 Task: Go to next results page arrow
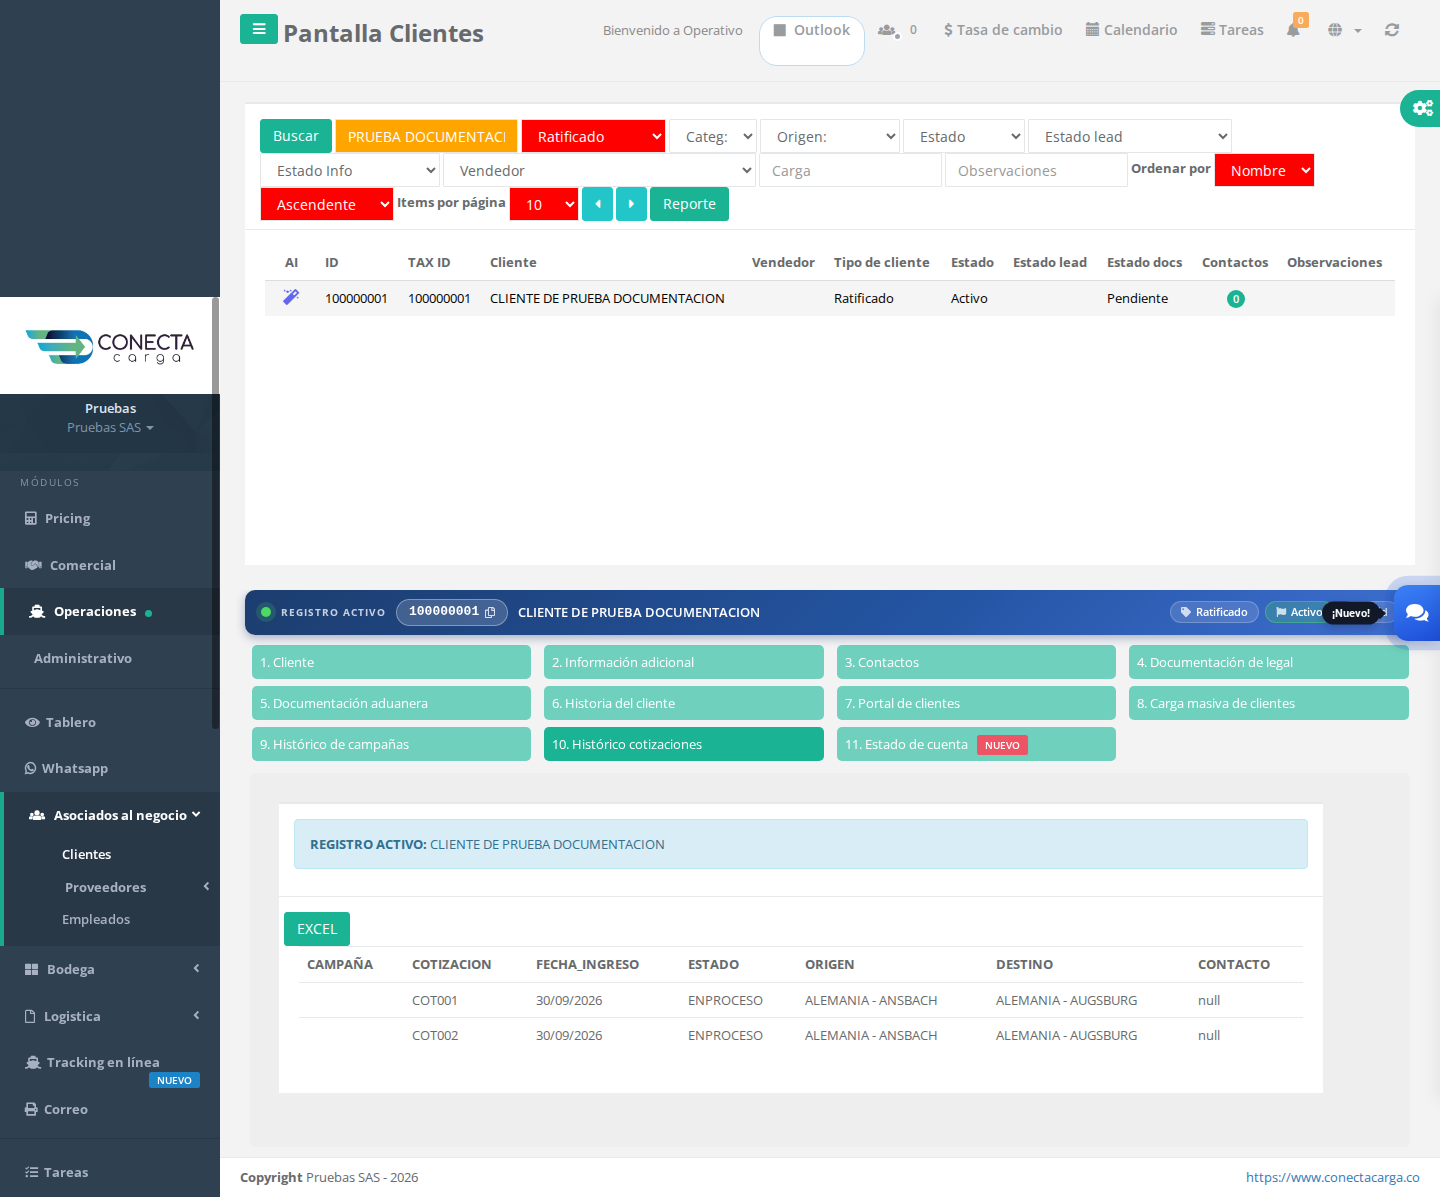point(631,204)
